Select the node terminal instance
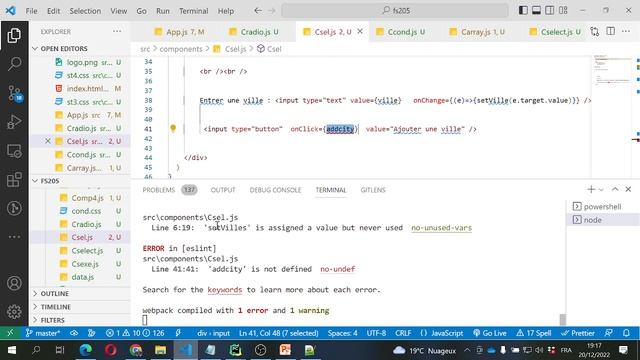 coord(603,220)
